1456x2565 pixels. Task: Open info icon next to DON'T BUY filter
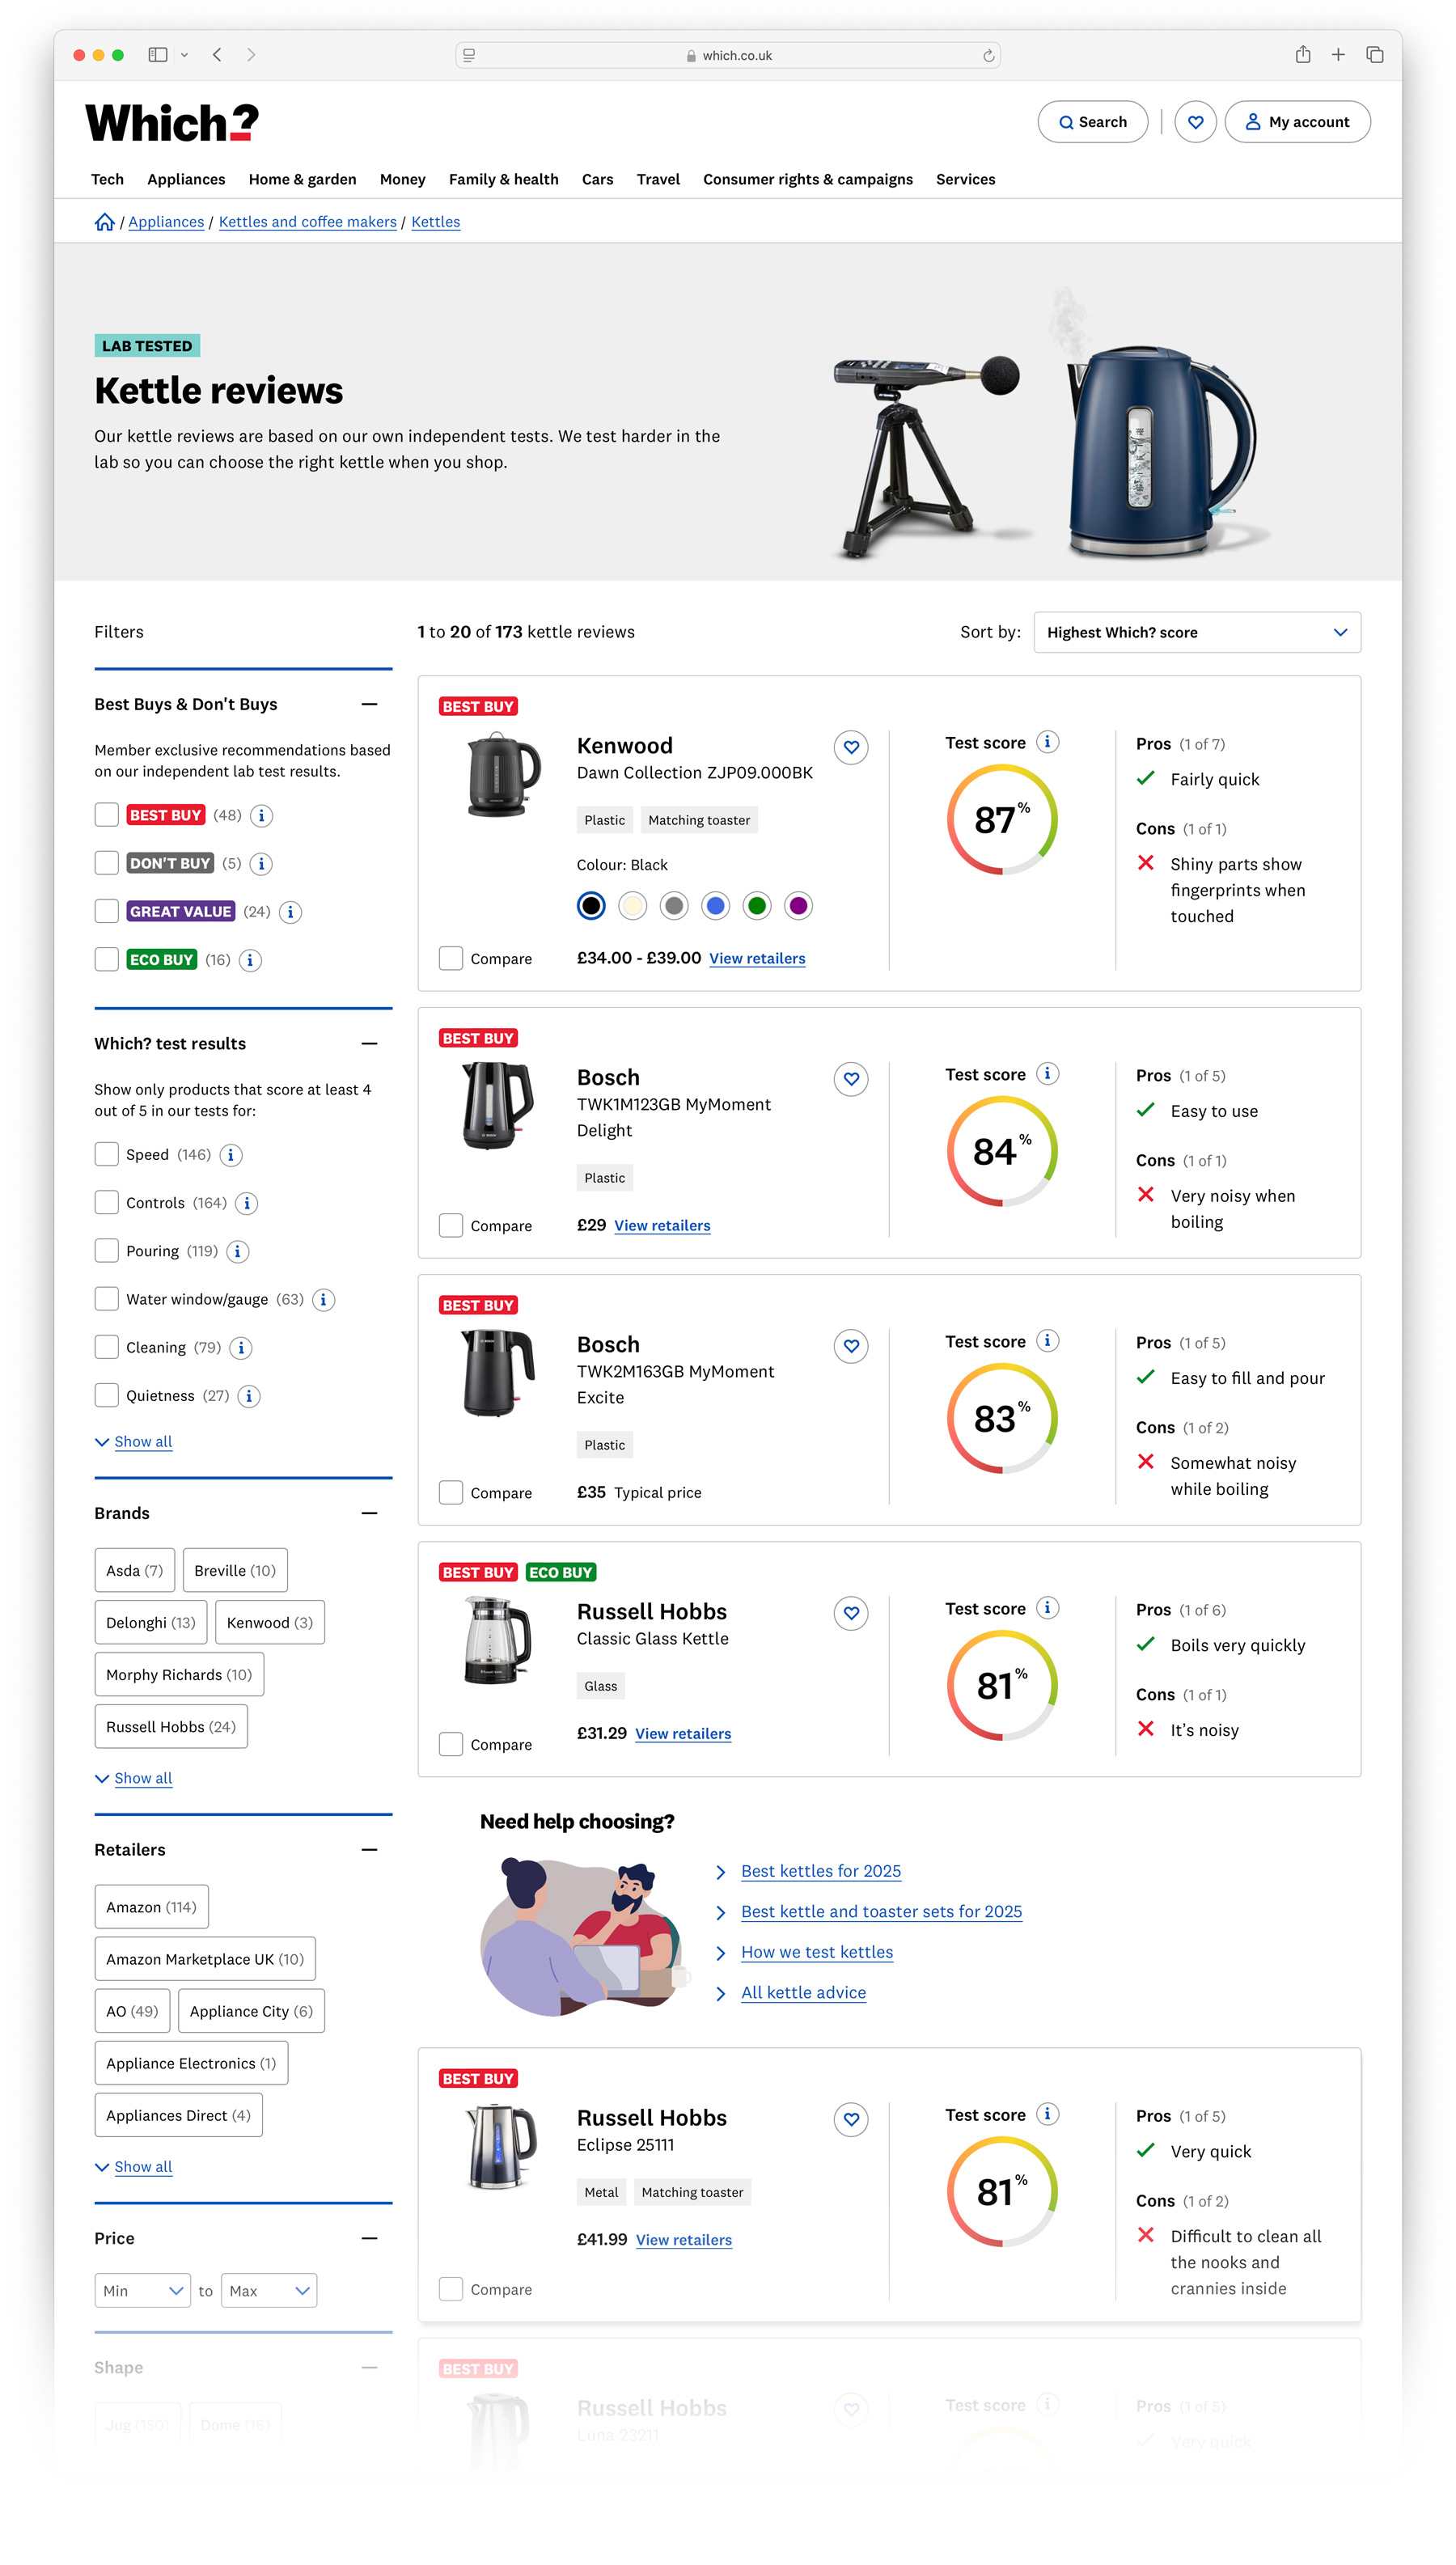pos(261,864)
